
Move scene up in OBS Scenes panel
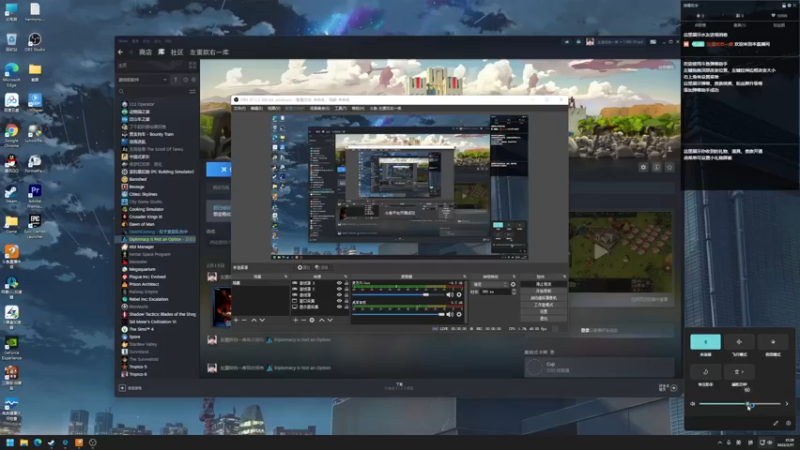click(x=254, y=320)
